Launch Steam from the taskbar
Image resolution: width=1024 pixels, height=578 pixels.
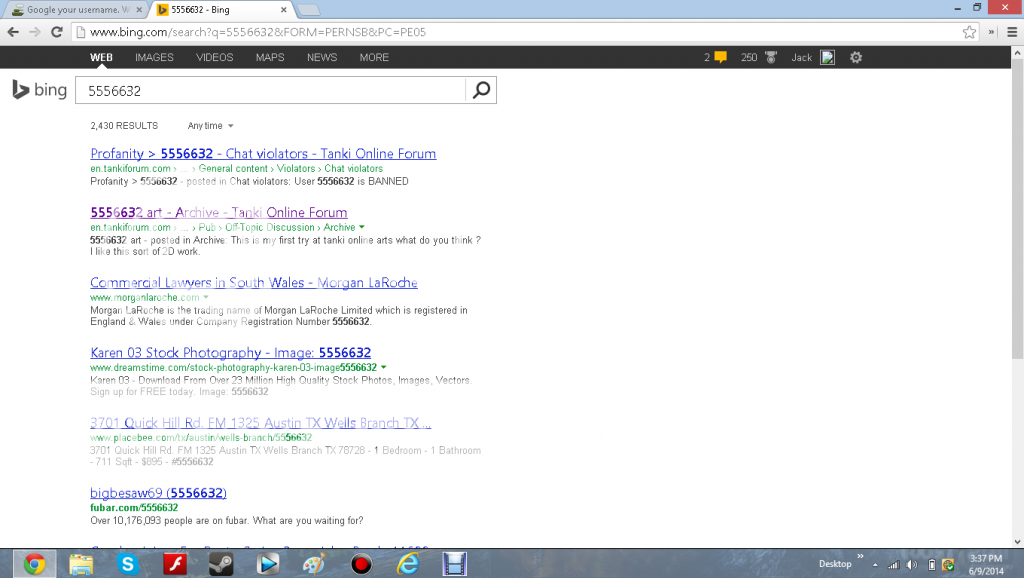point(220,564)
